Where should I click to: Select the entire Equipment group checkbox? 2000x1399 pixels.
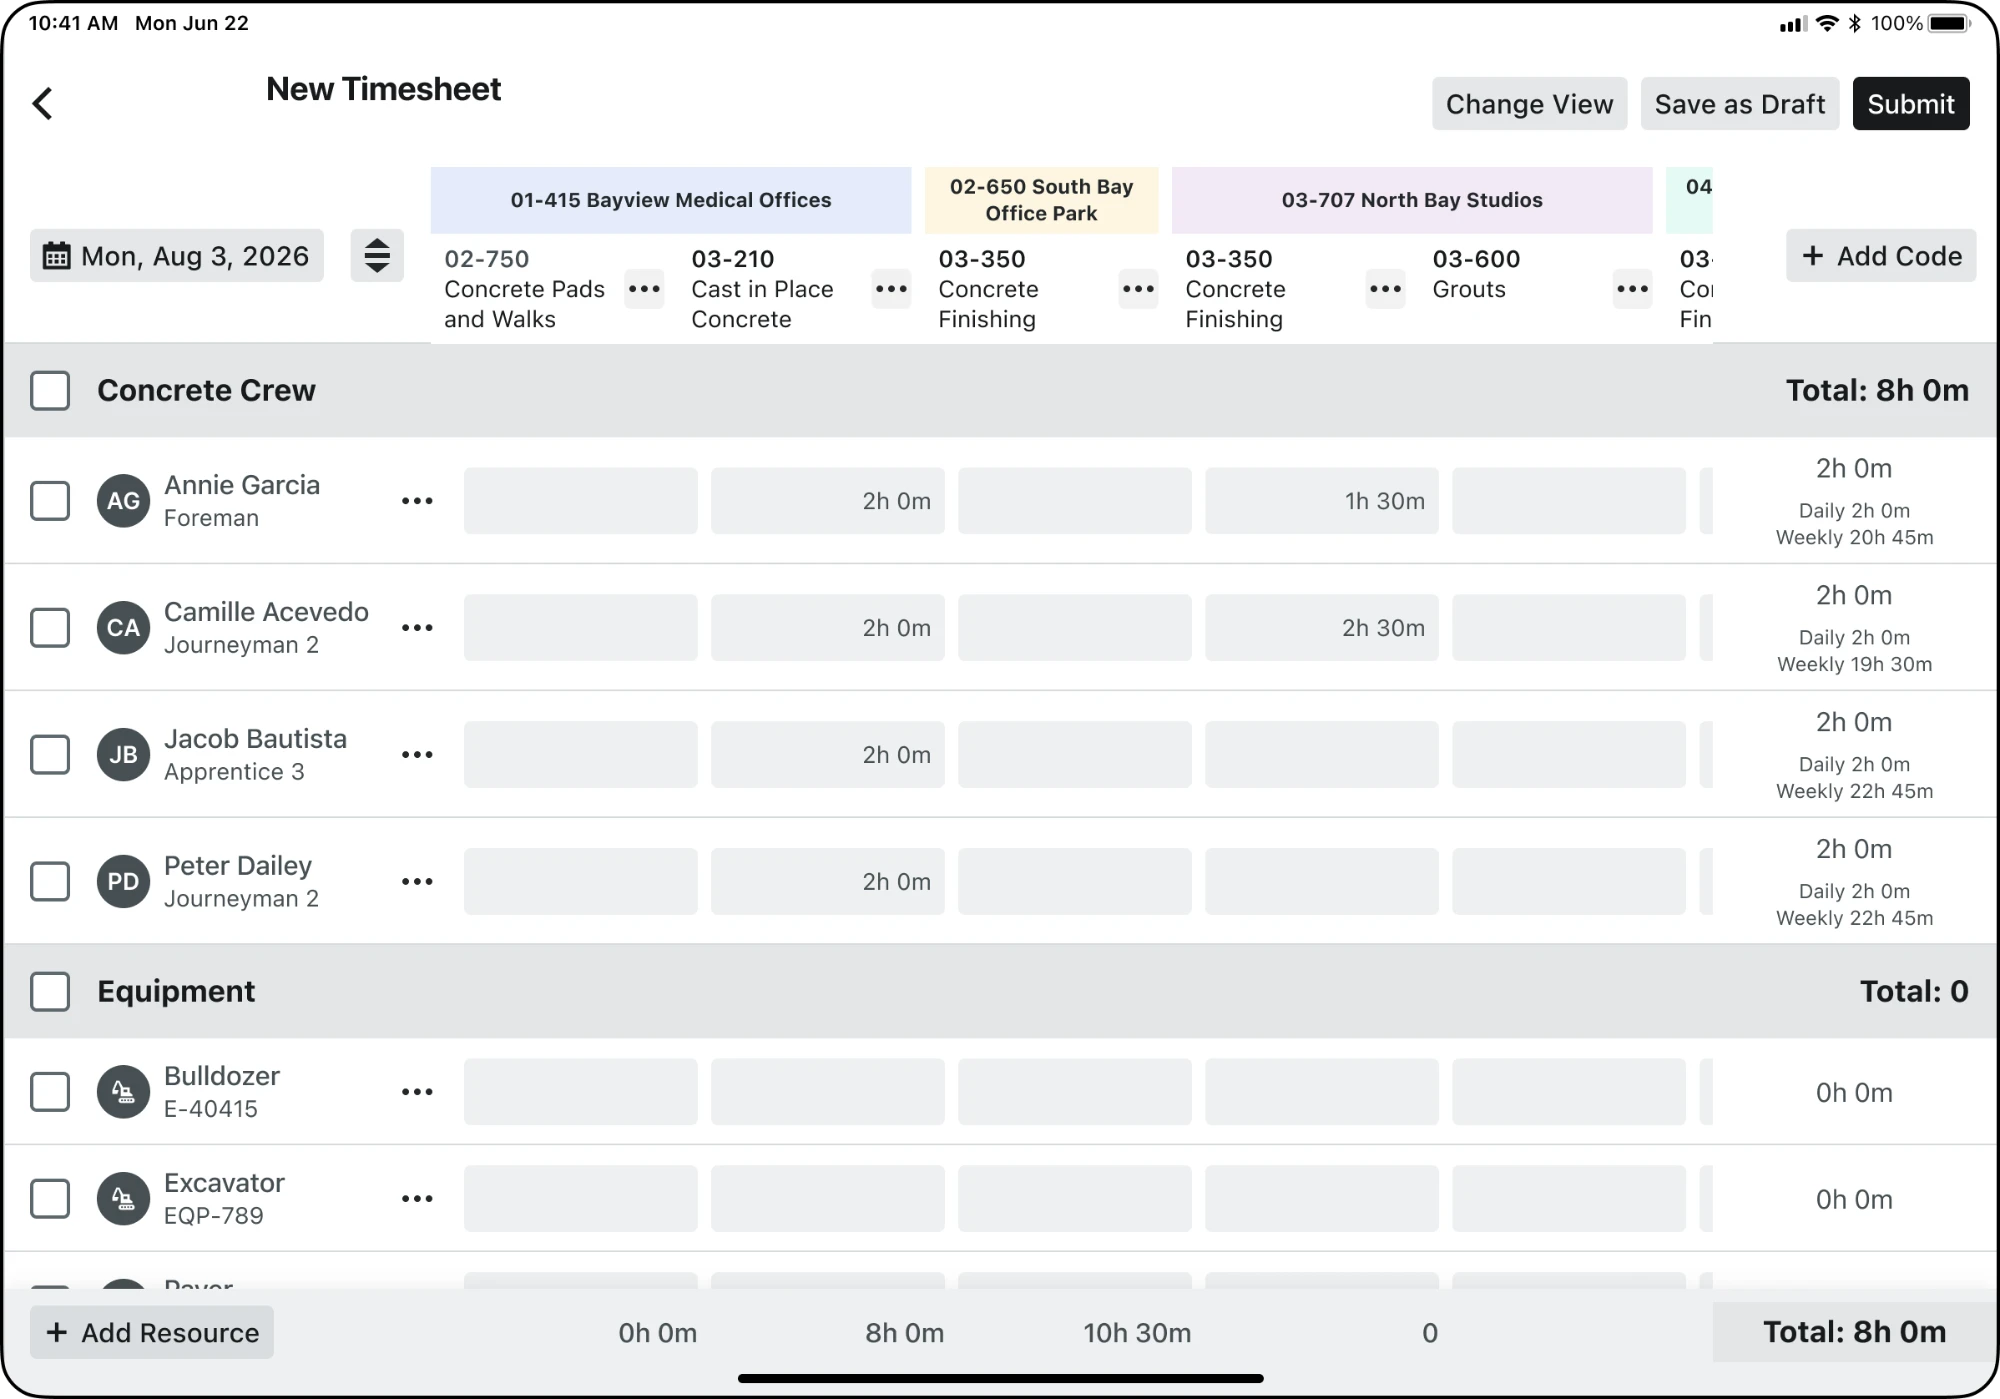[x=50, y=992]
